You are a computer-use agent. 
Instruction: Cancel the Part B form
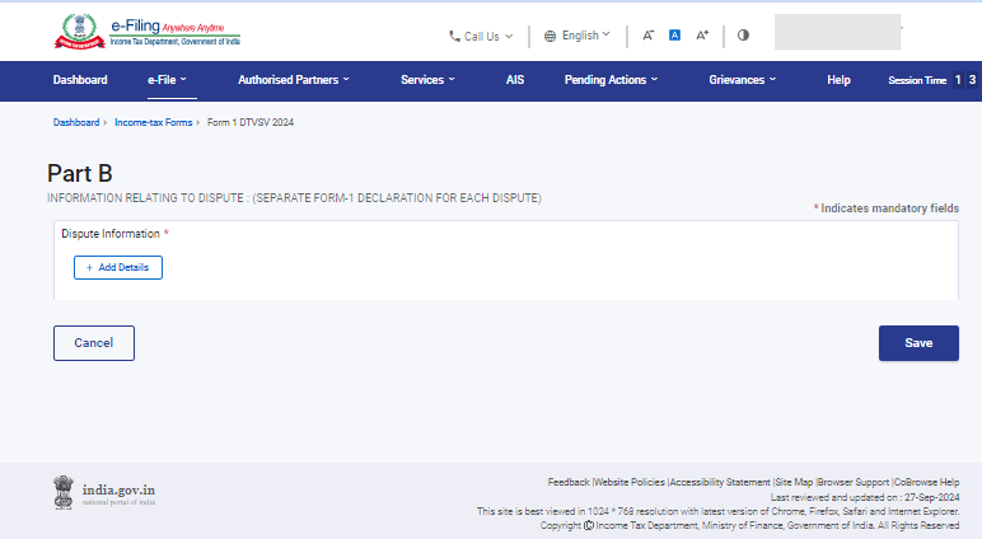(94, 343)
